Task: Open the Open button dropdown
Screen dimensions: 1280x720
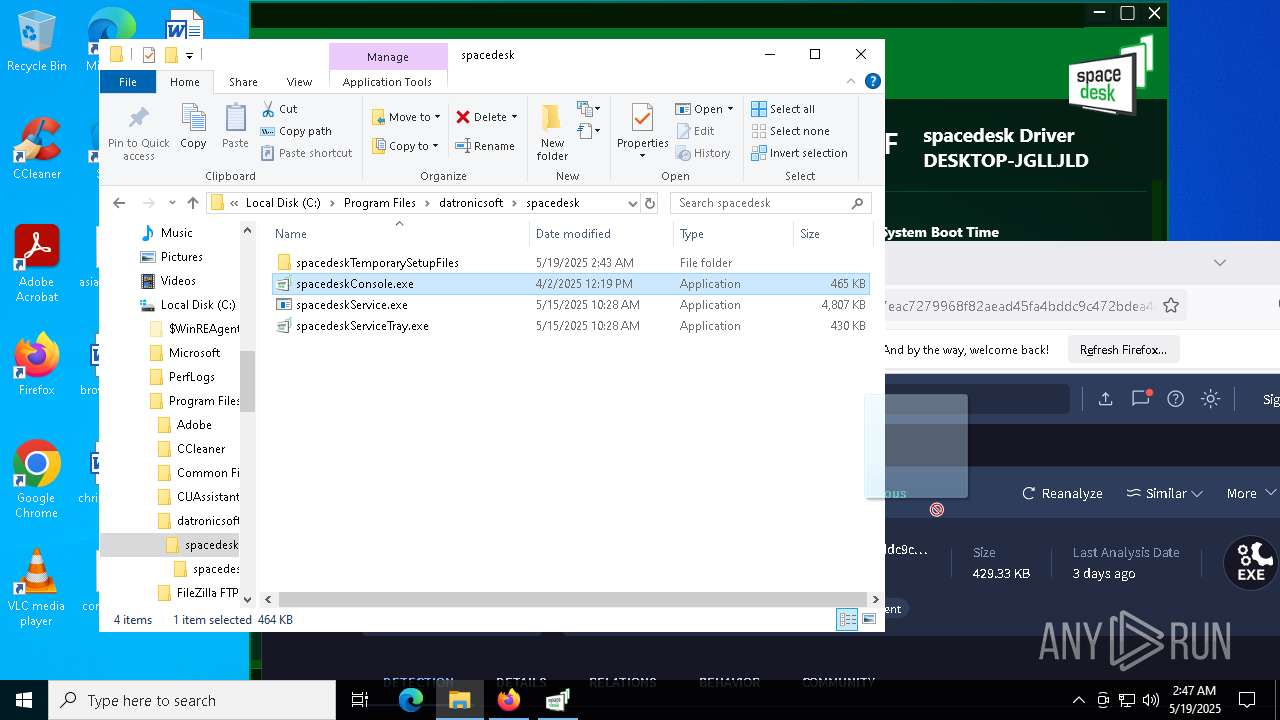Action: [730, 109]
